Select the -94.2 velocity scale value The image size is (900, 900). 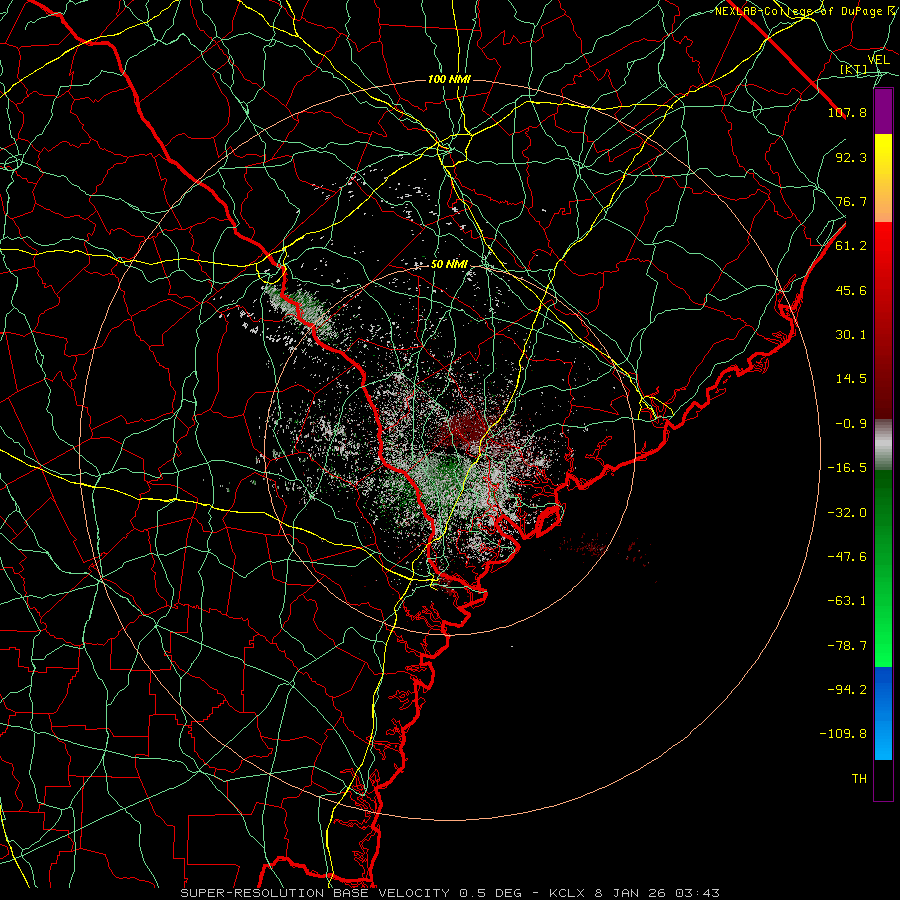(x=847, y=689)
